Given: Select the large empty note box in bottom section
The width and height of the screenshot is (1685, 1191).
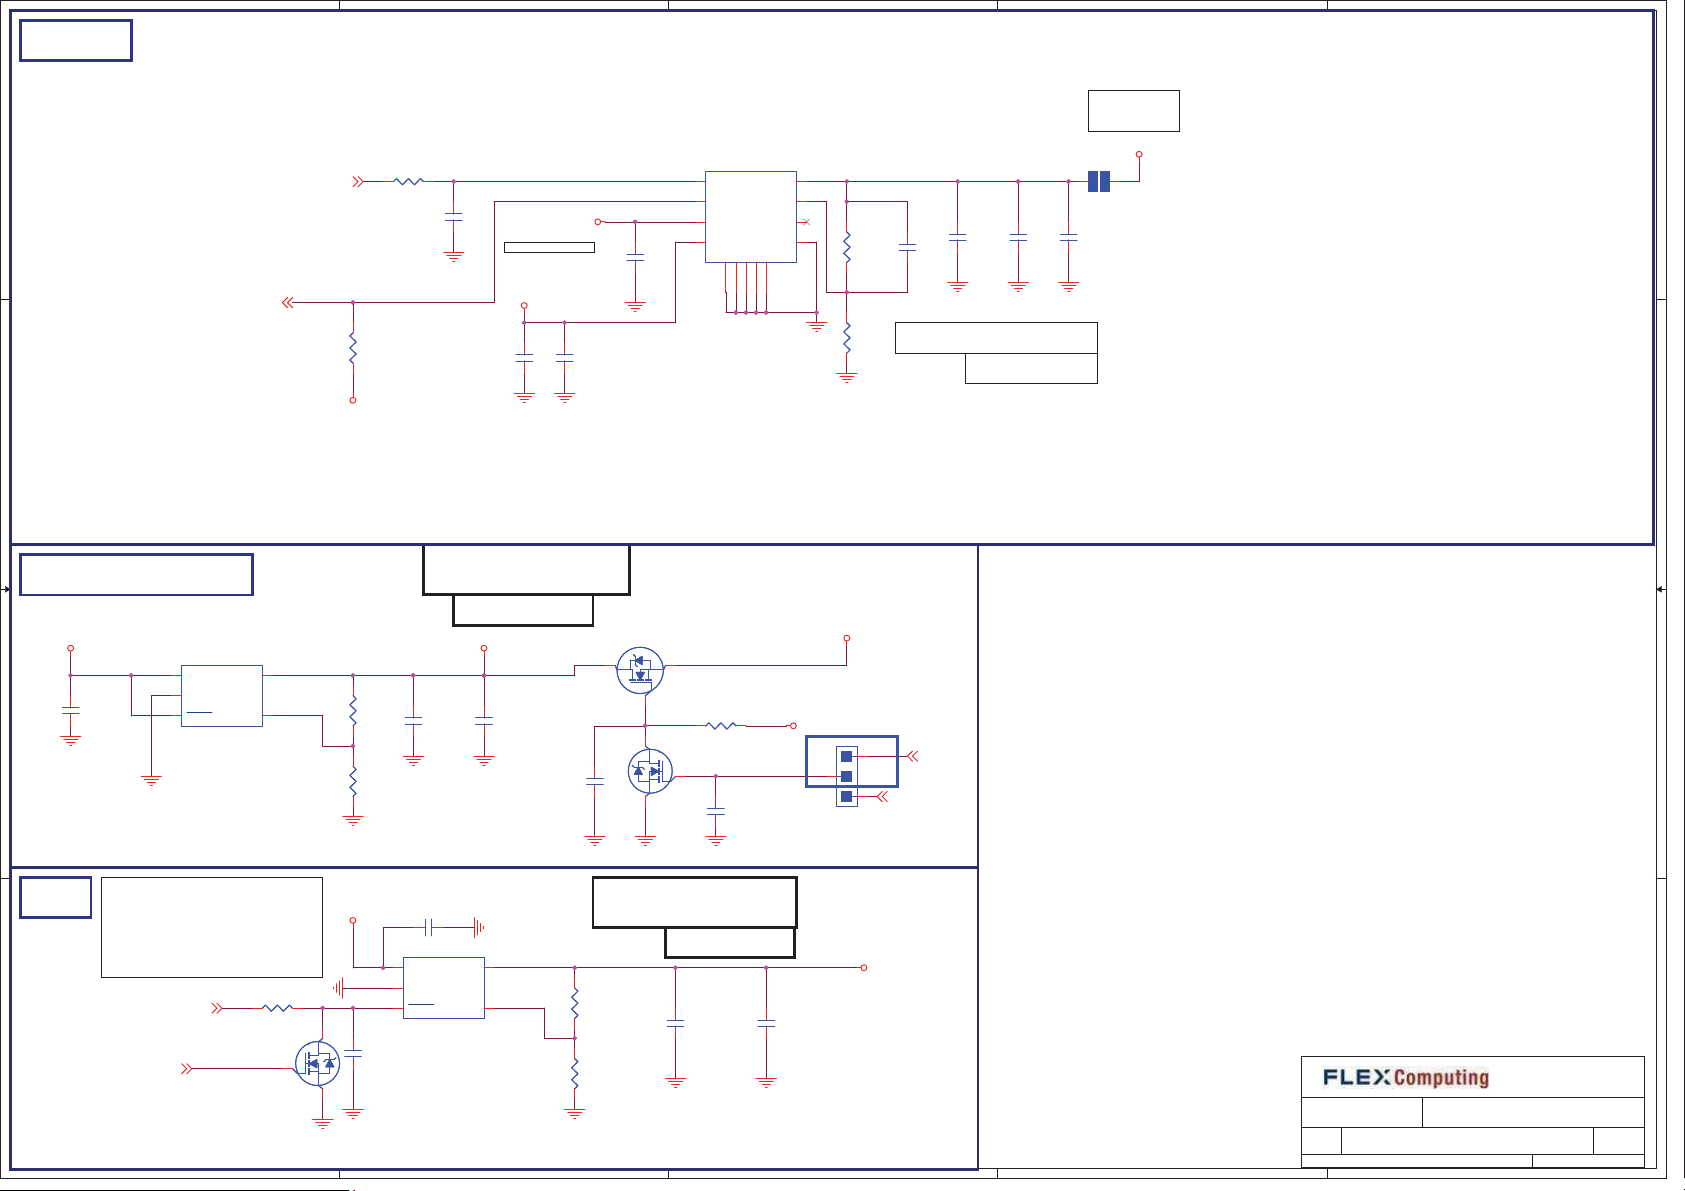Looking at the screenshot, I should (212, 927).
